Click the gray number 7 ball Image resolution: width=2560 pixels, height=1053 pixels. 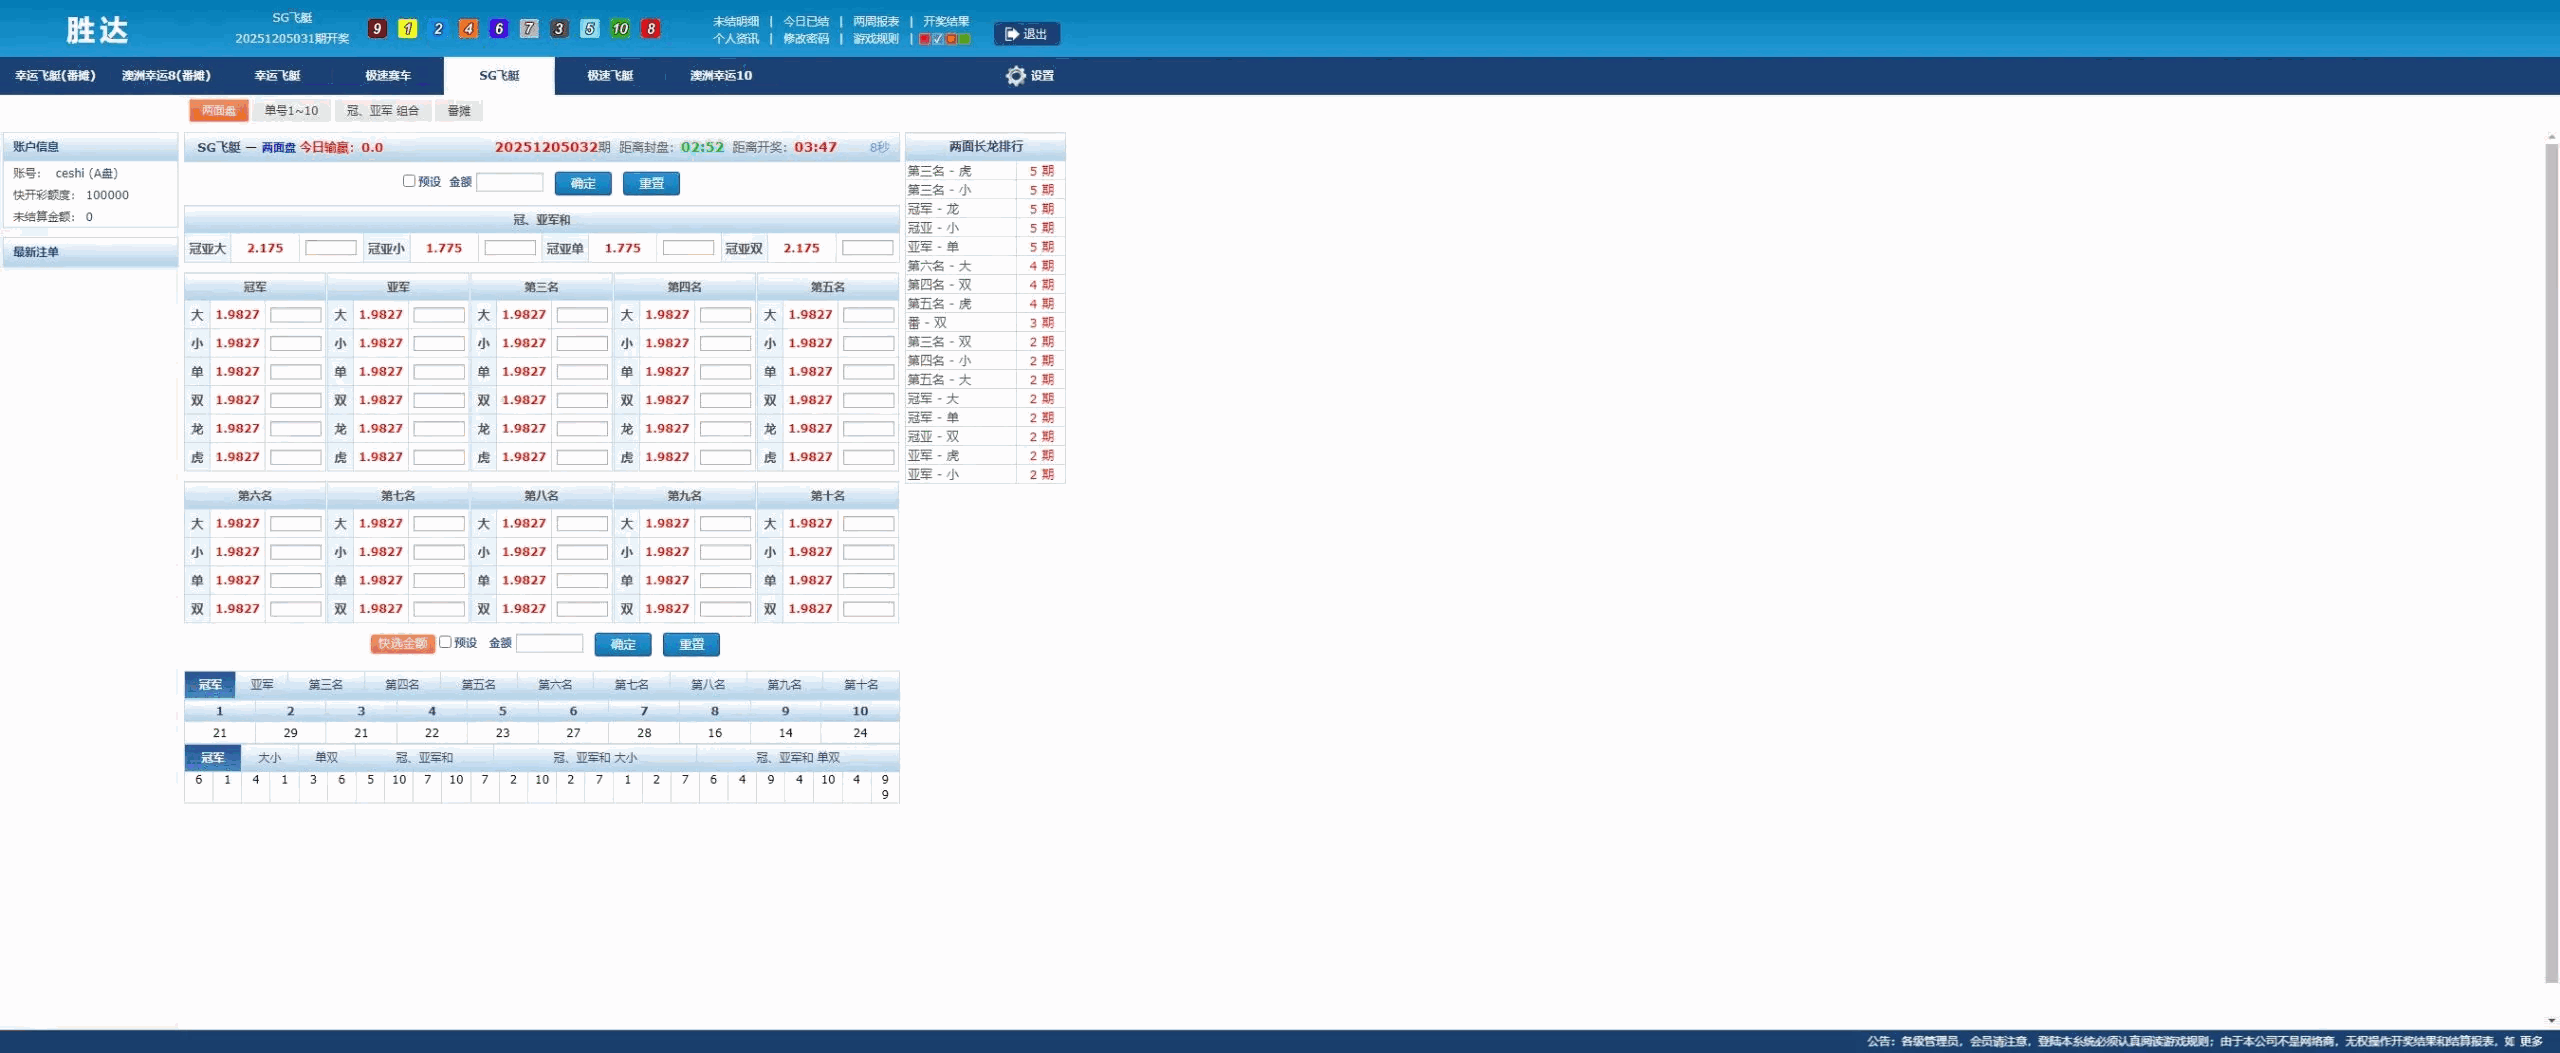pyautogui.click(x=529, y=29)
